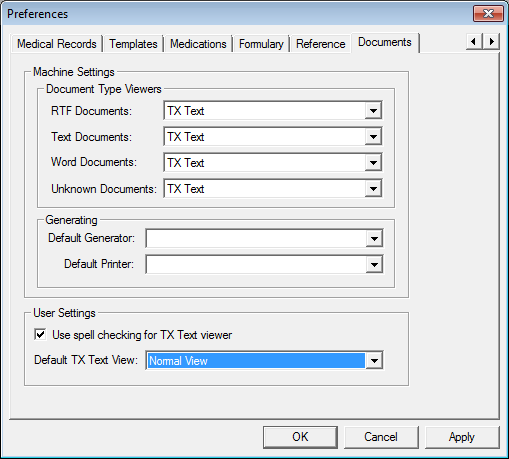Apply the current preferences

[462, 437]
